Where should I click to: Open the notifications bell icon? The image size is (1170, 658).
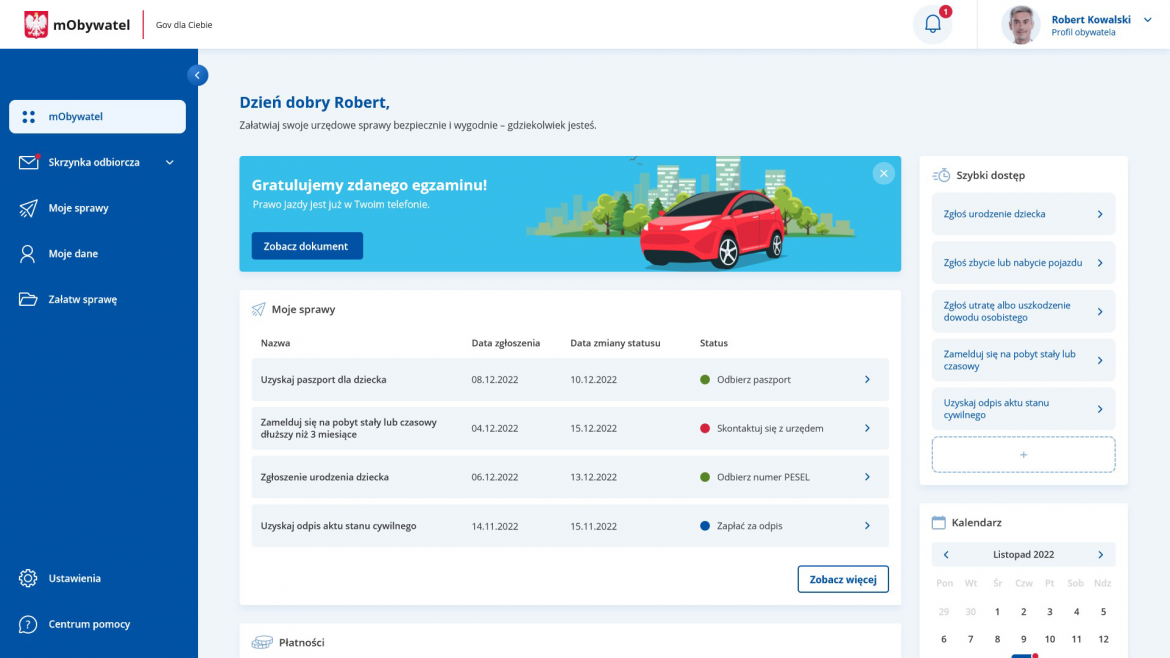coord(932,25)
